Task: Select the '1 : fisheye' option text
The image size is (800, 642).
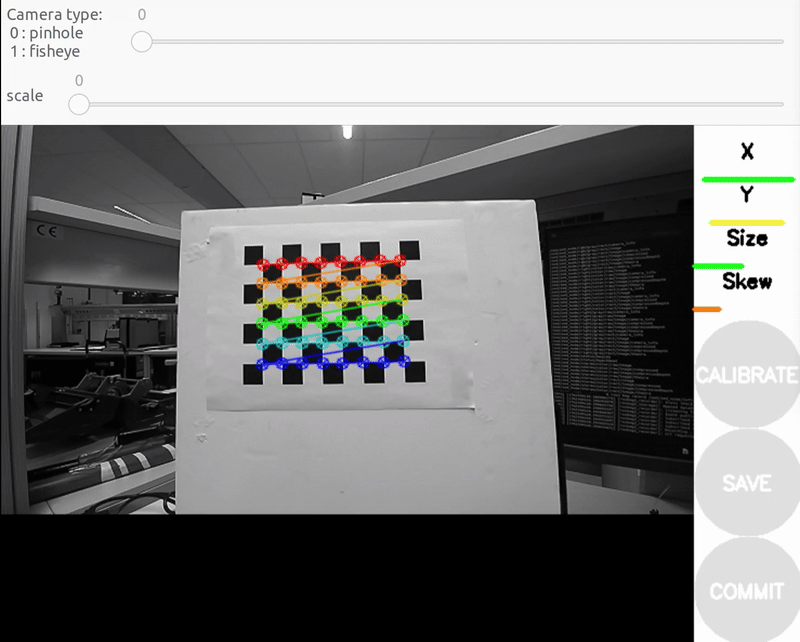Action: pyautogui.click(x=45, y=51)
